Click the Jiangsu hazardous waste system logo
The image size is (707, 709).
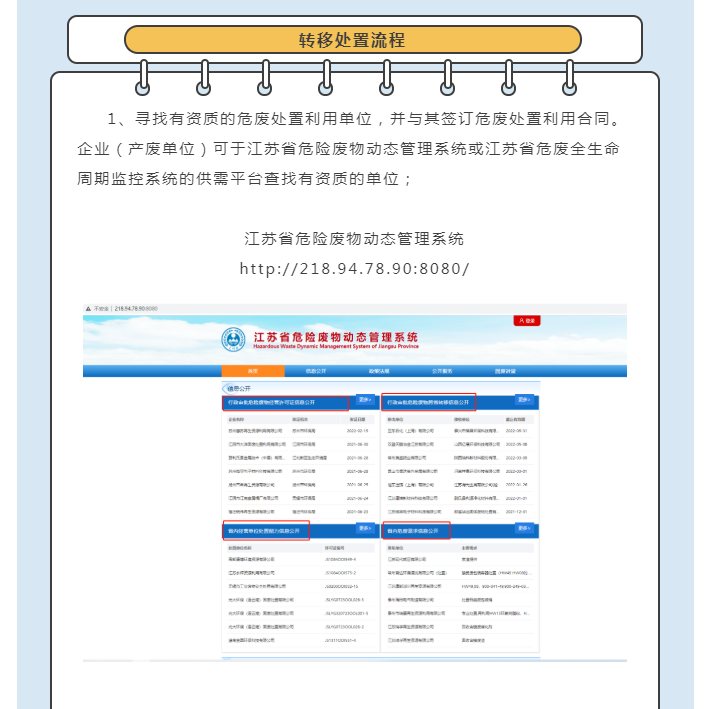(x=233, y=340)
